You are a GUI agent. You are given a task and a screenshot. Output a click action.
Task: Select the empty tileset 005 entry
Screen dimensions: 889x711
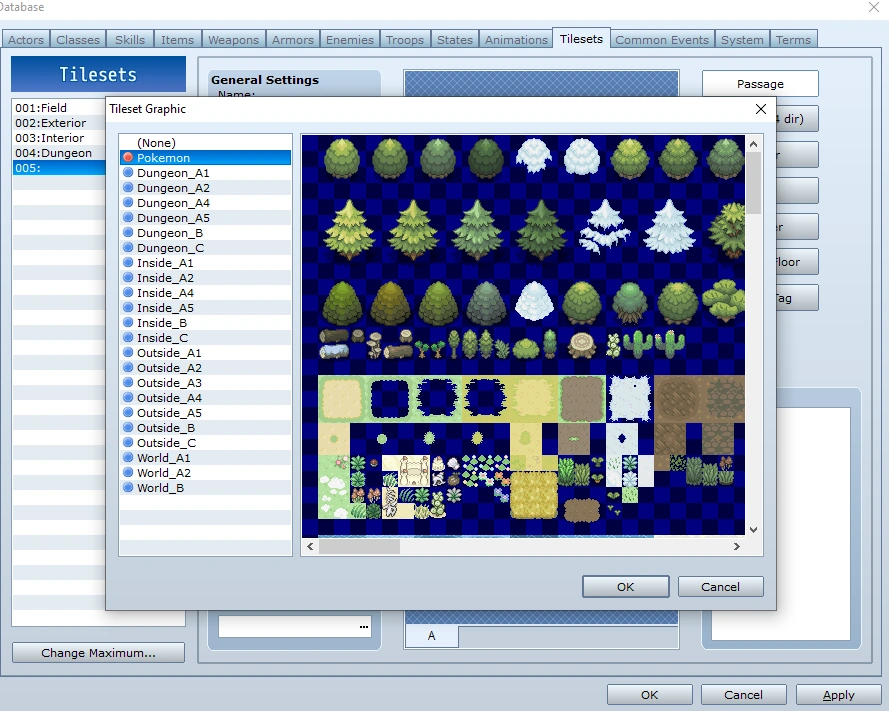[59, 168]
